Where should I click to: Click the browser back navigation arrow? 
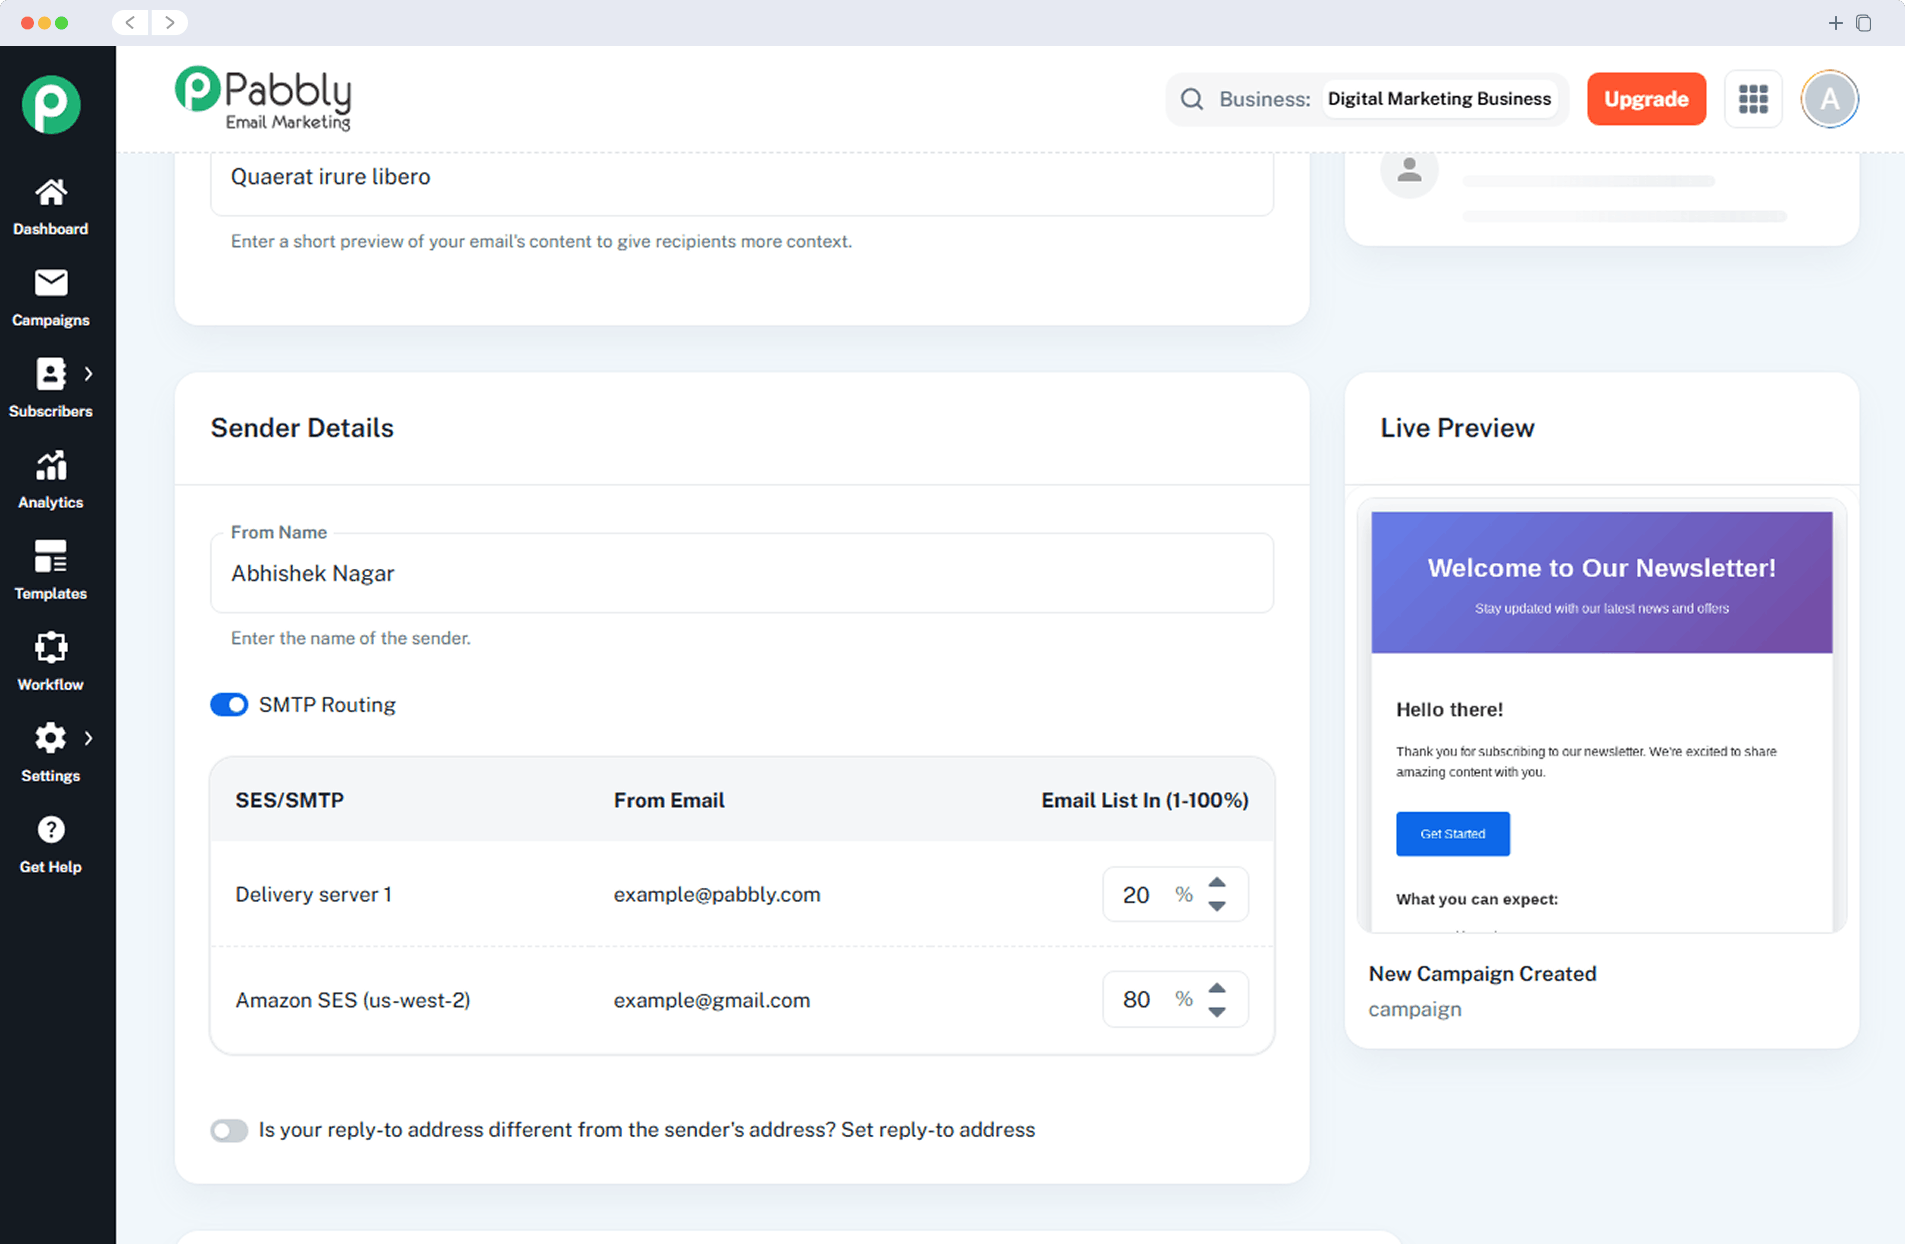131,22
